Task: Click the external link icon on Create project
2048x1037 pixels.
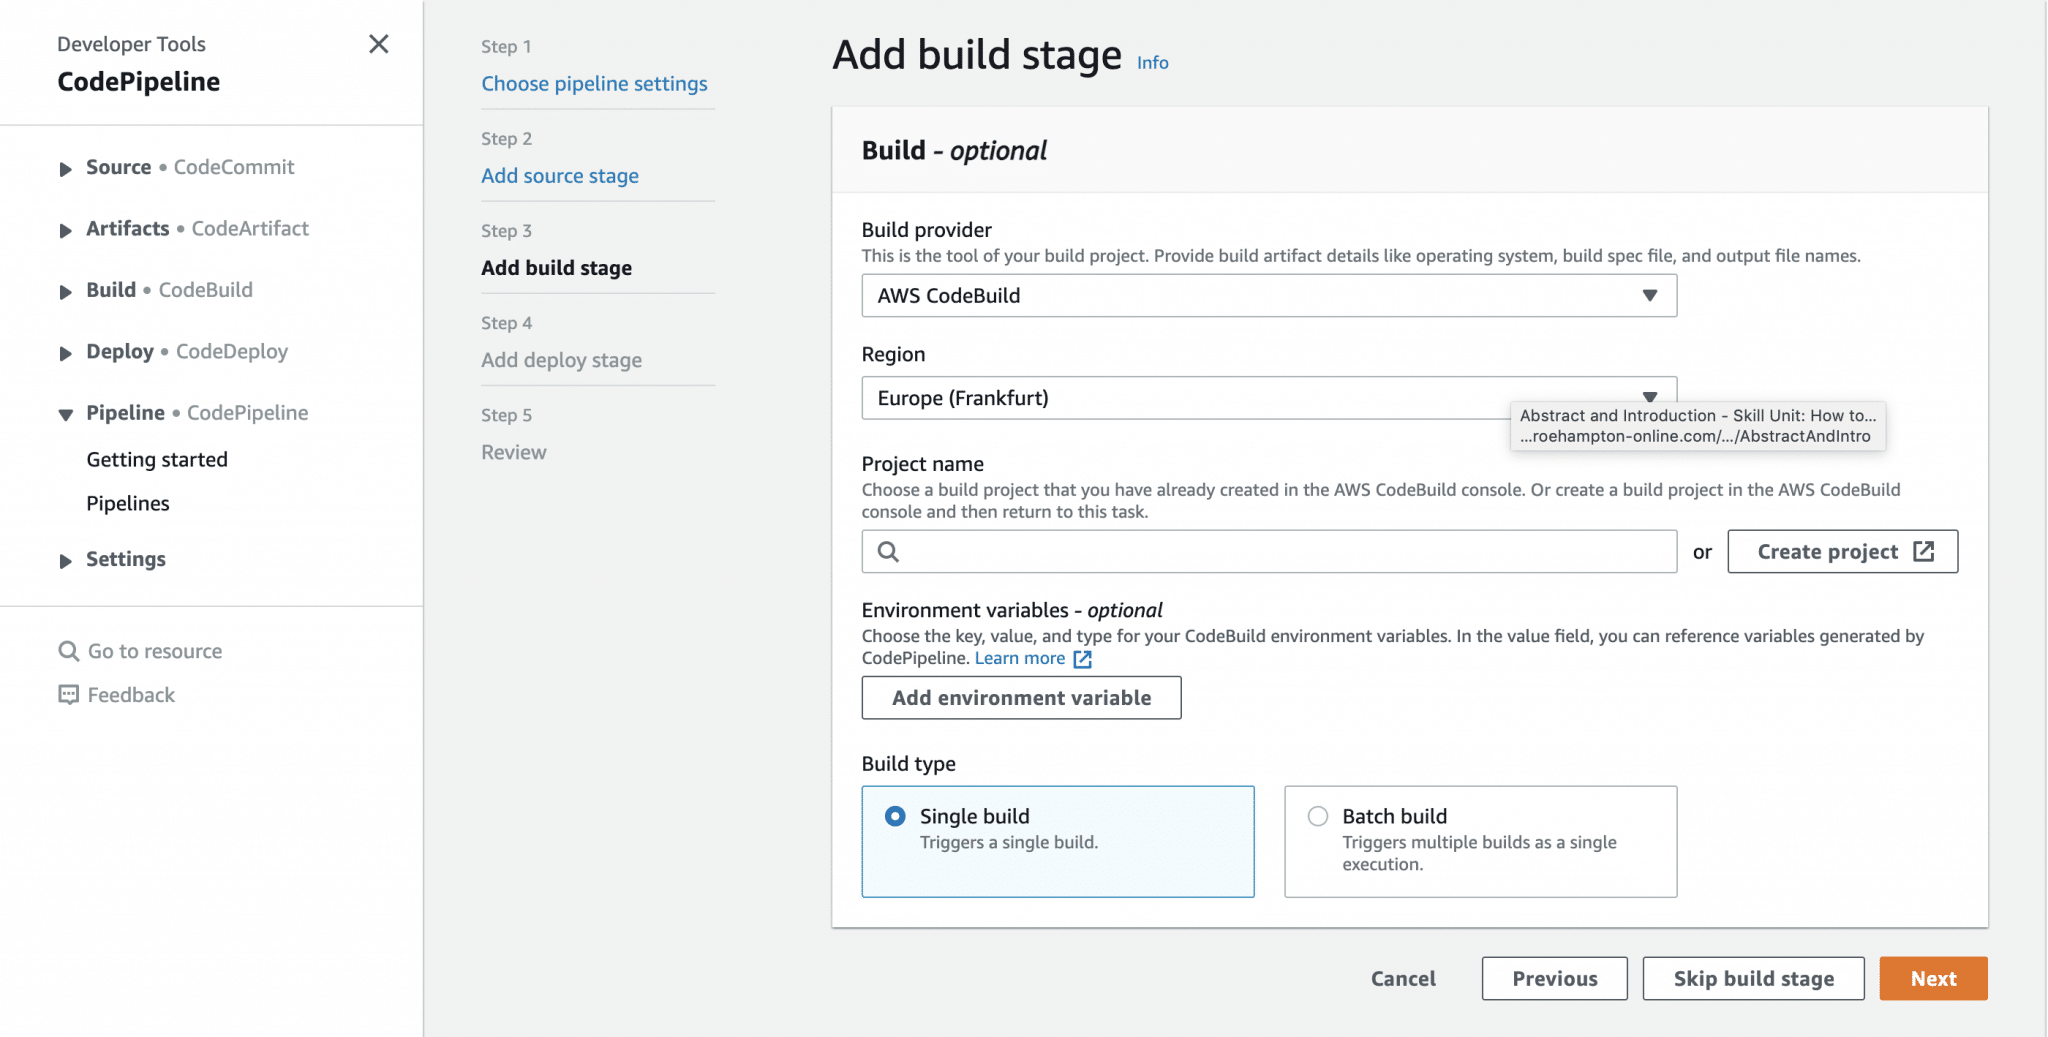Action: [x=1925, y=551]
